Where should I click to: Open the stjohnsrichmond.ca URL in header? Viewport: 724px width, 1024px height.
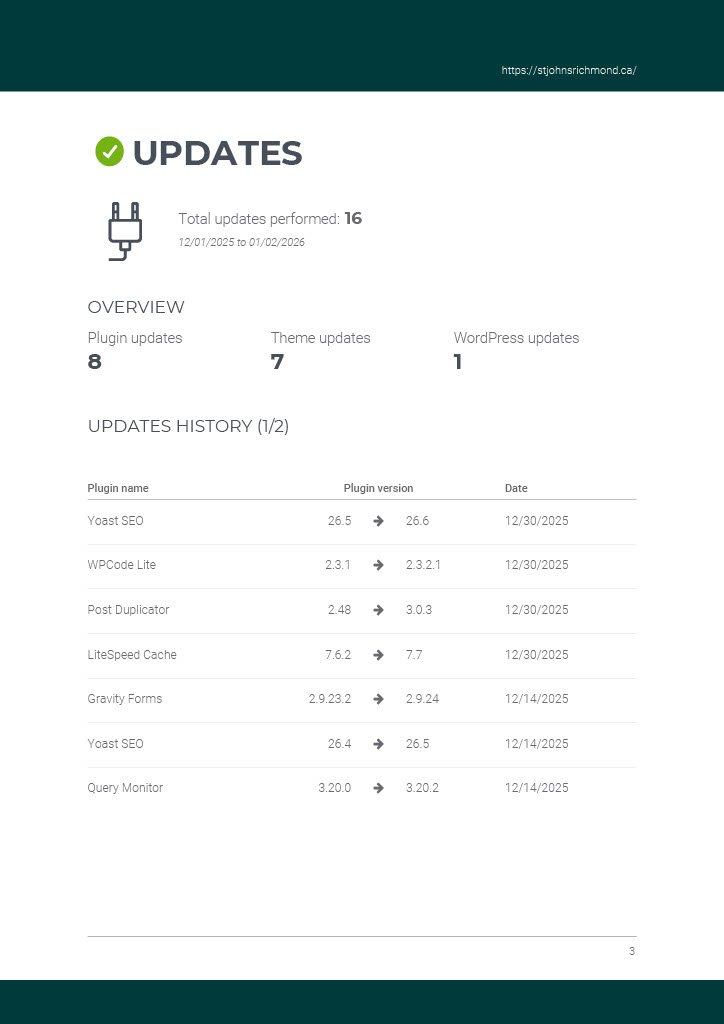pos(568,71)
